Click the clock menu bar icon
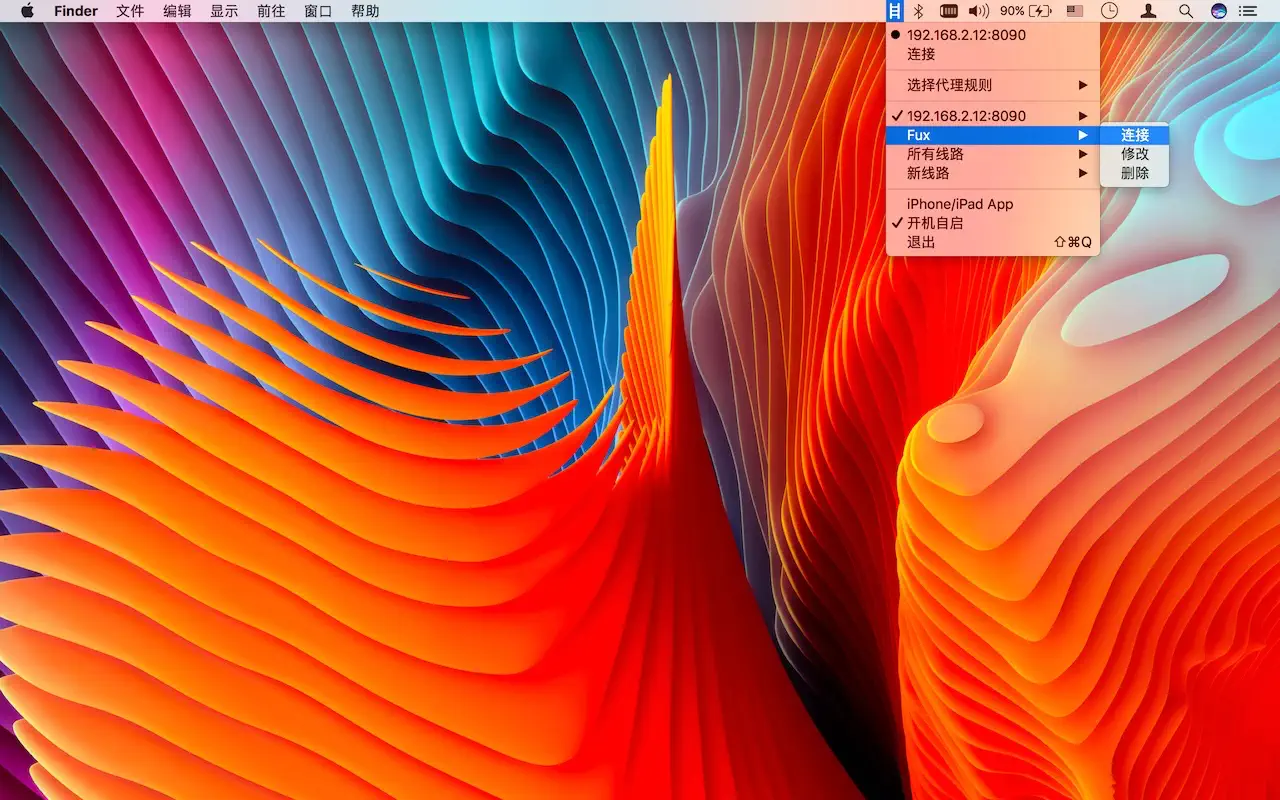 (x=1110, y=11)
